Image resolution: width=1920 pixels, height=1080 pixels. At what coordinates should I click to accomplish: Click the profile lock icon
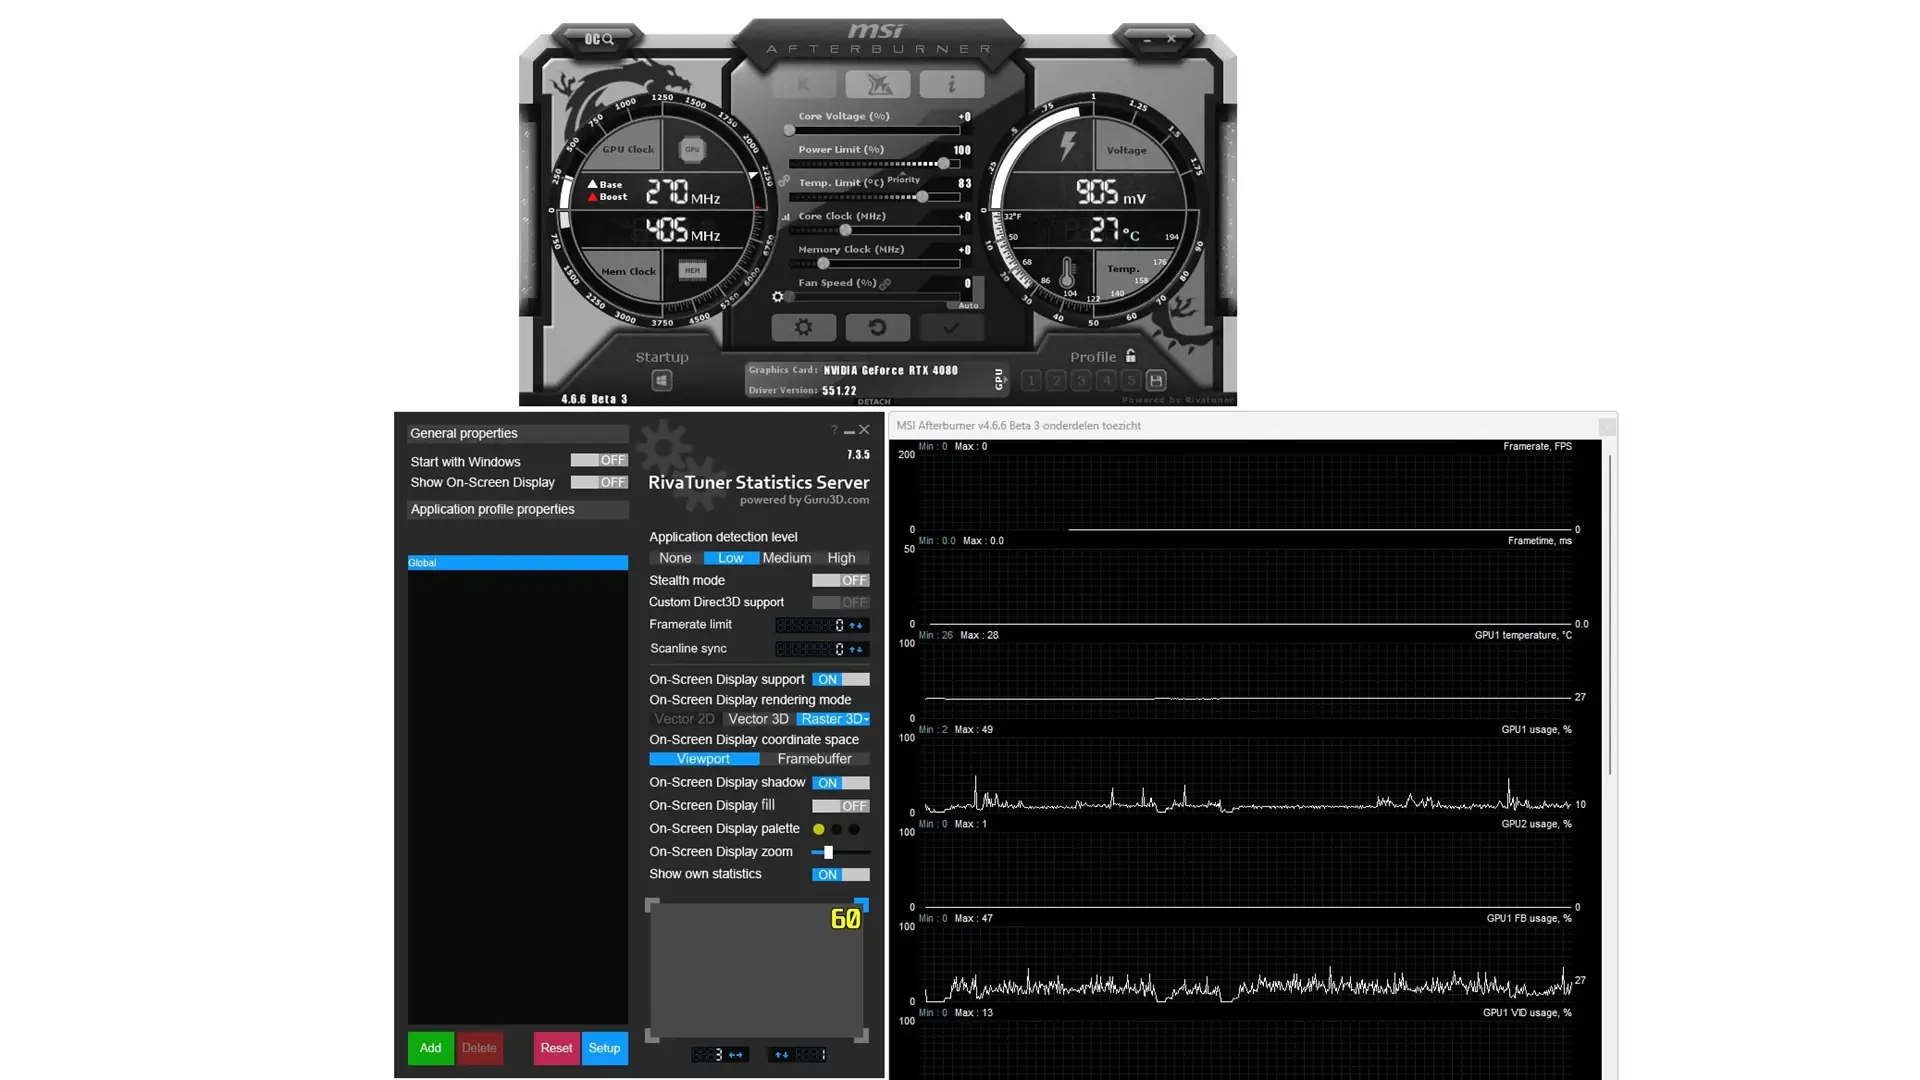(x=1130, y=356)
